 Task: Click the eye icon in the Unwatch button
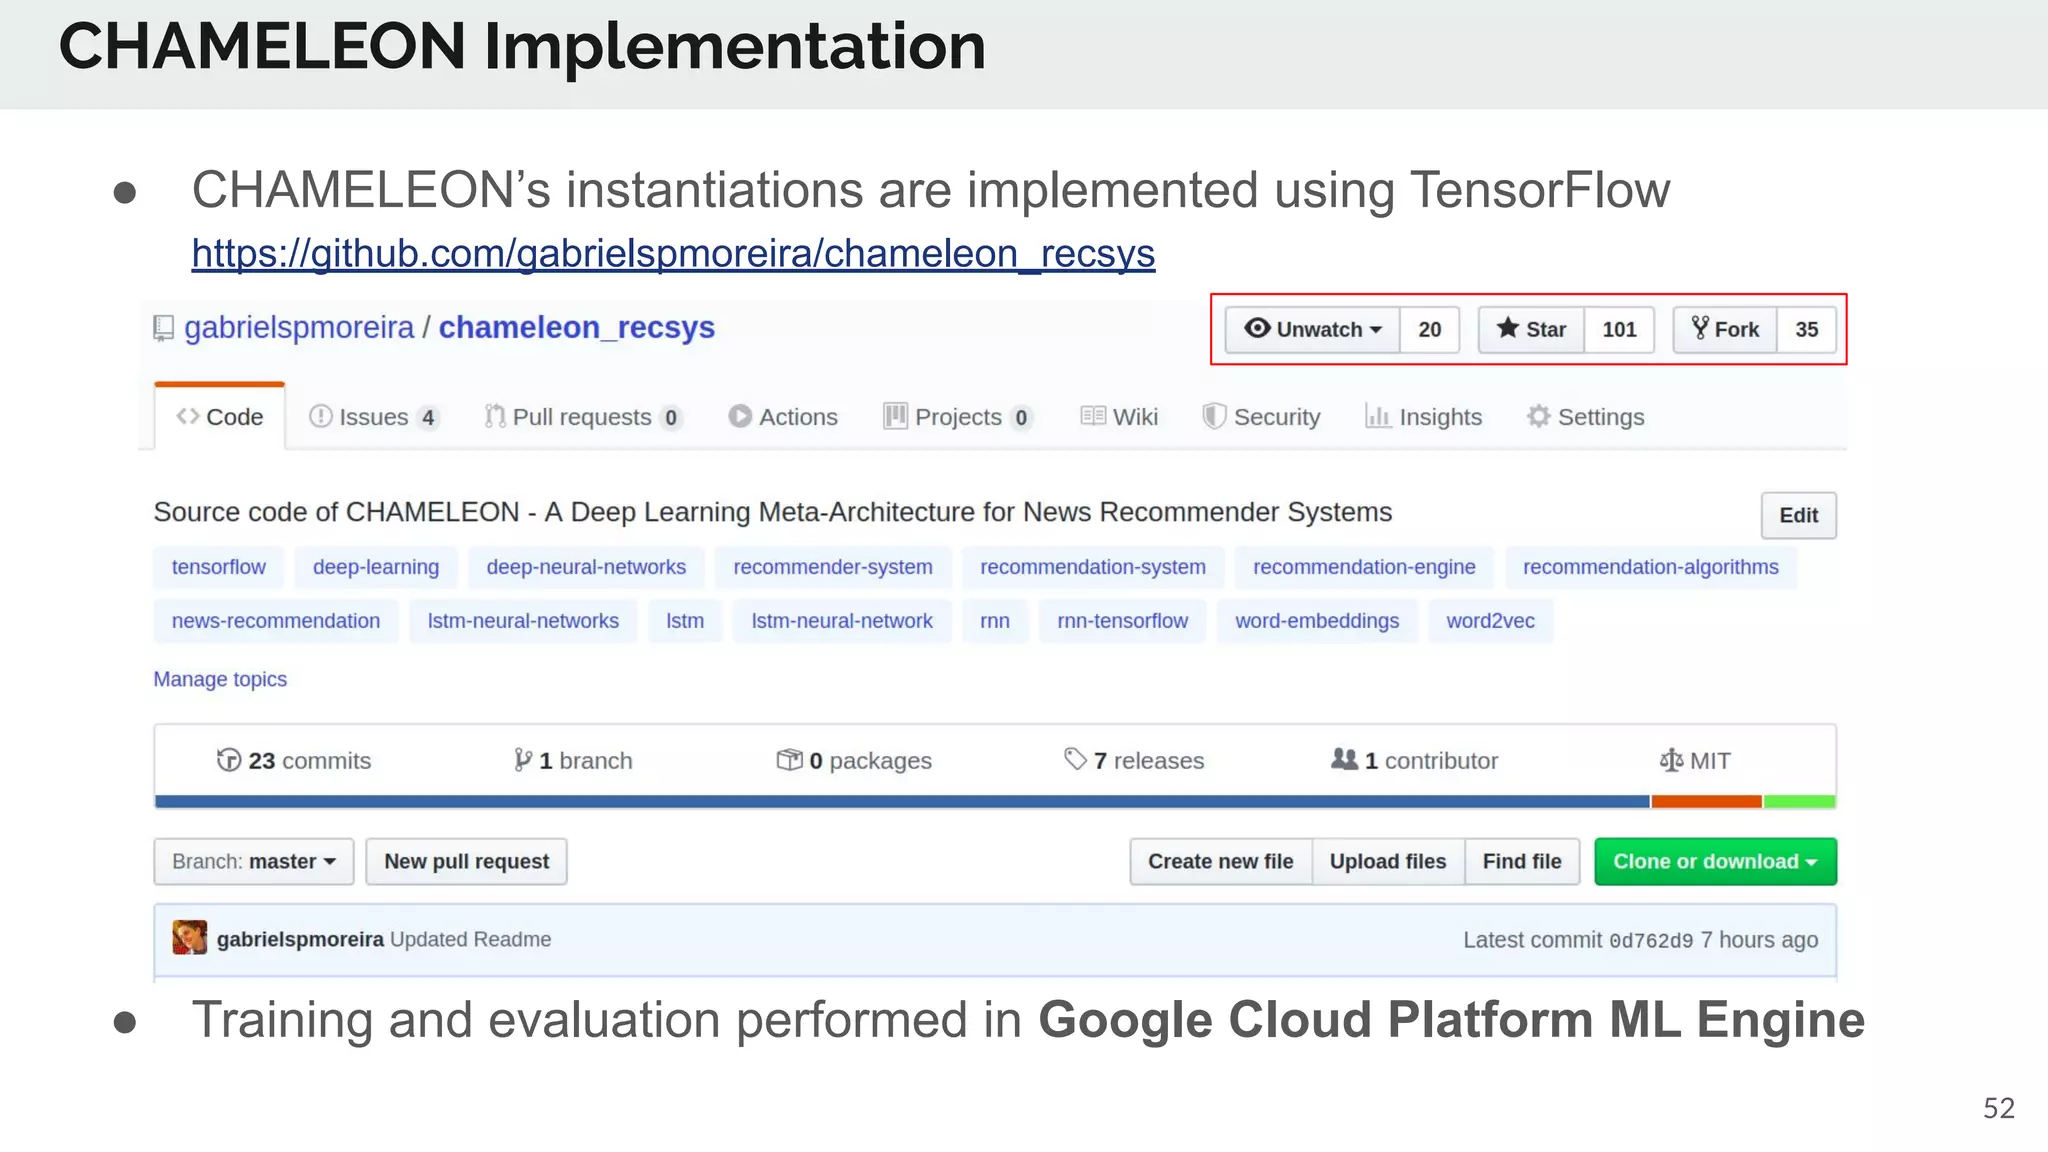pyautogui.click(x=1257, y=328)
